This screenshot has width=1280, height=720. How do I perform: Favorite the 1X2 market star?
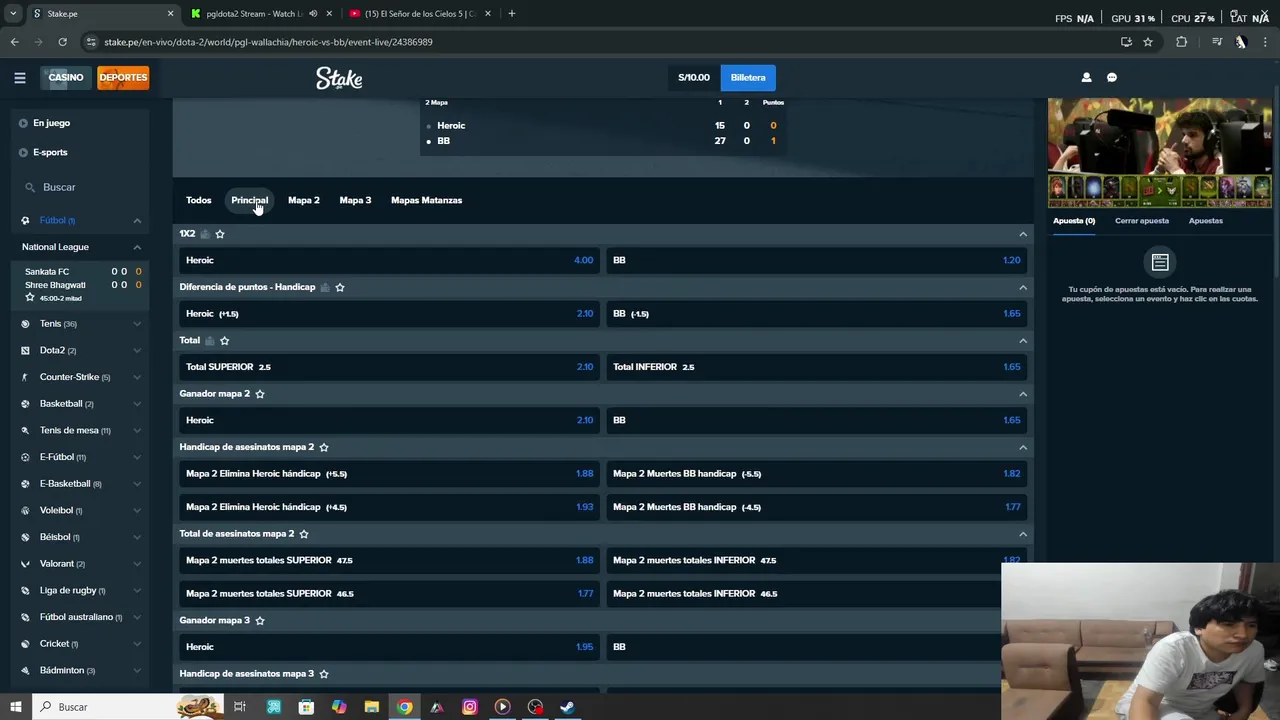[x=220, y=234]
